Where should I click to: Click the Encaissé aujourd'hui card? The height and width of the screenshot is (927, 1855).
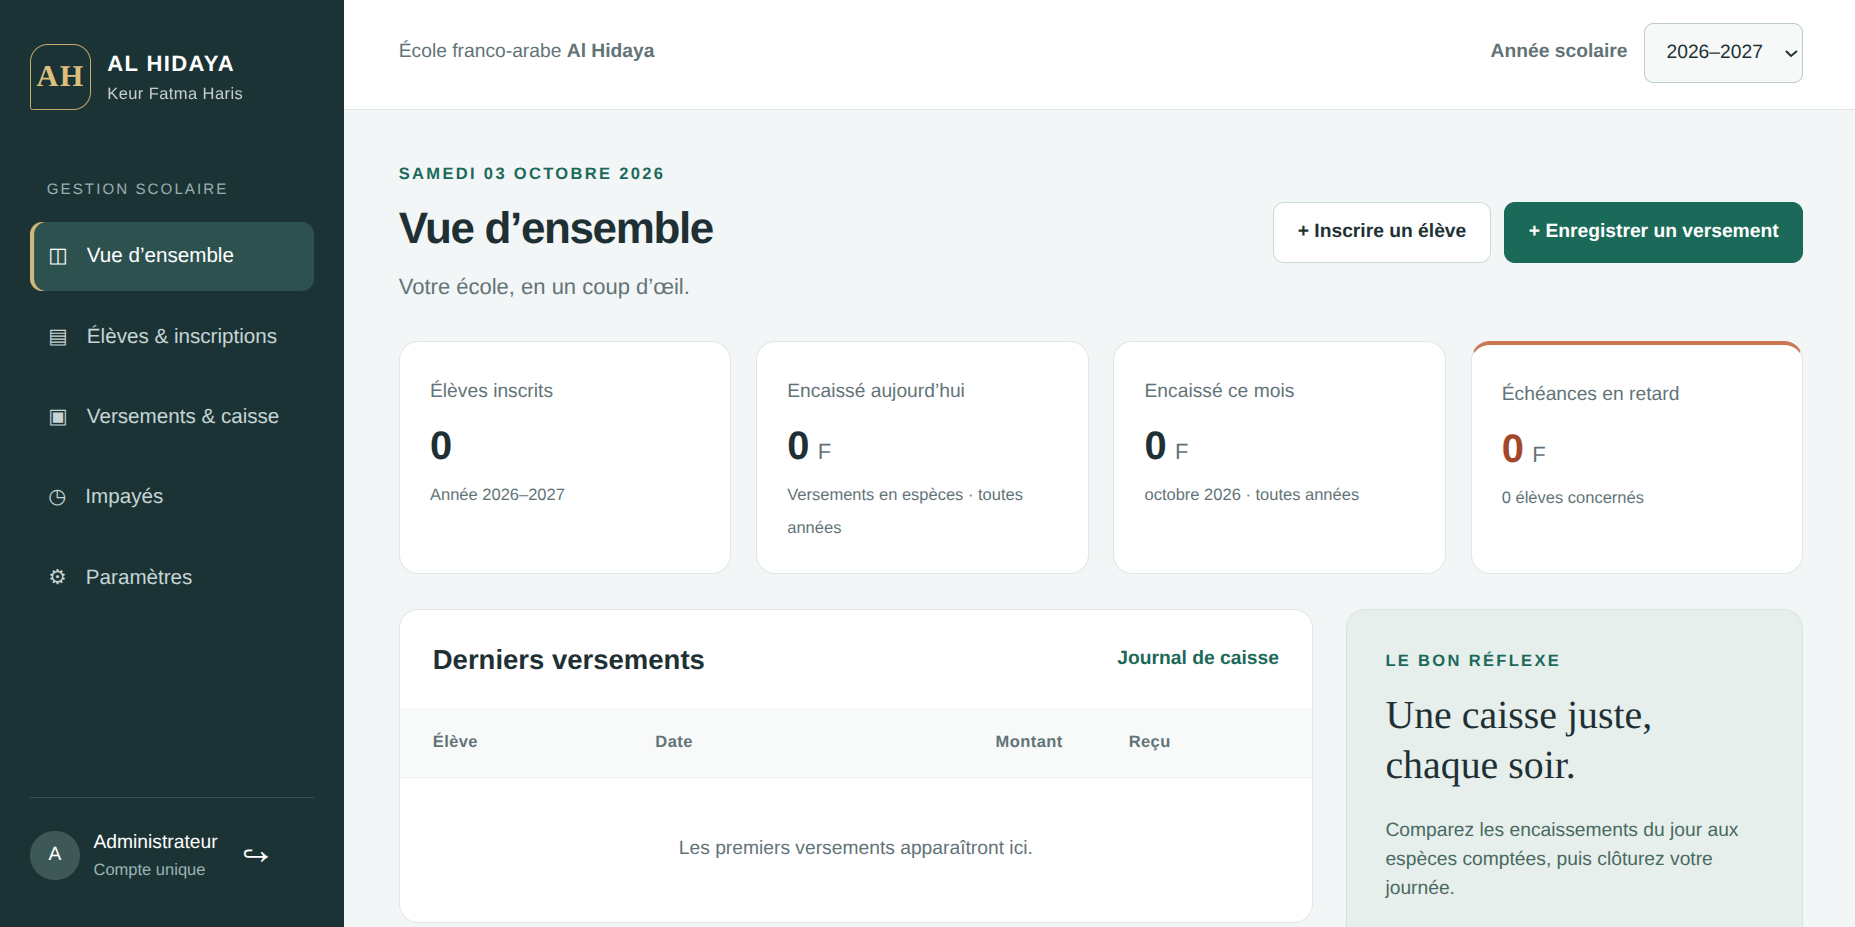coord(922,457)
